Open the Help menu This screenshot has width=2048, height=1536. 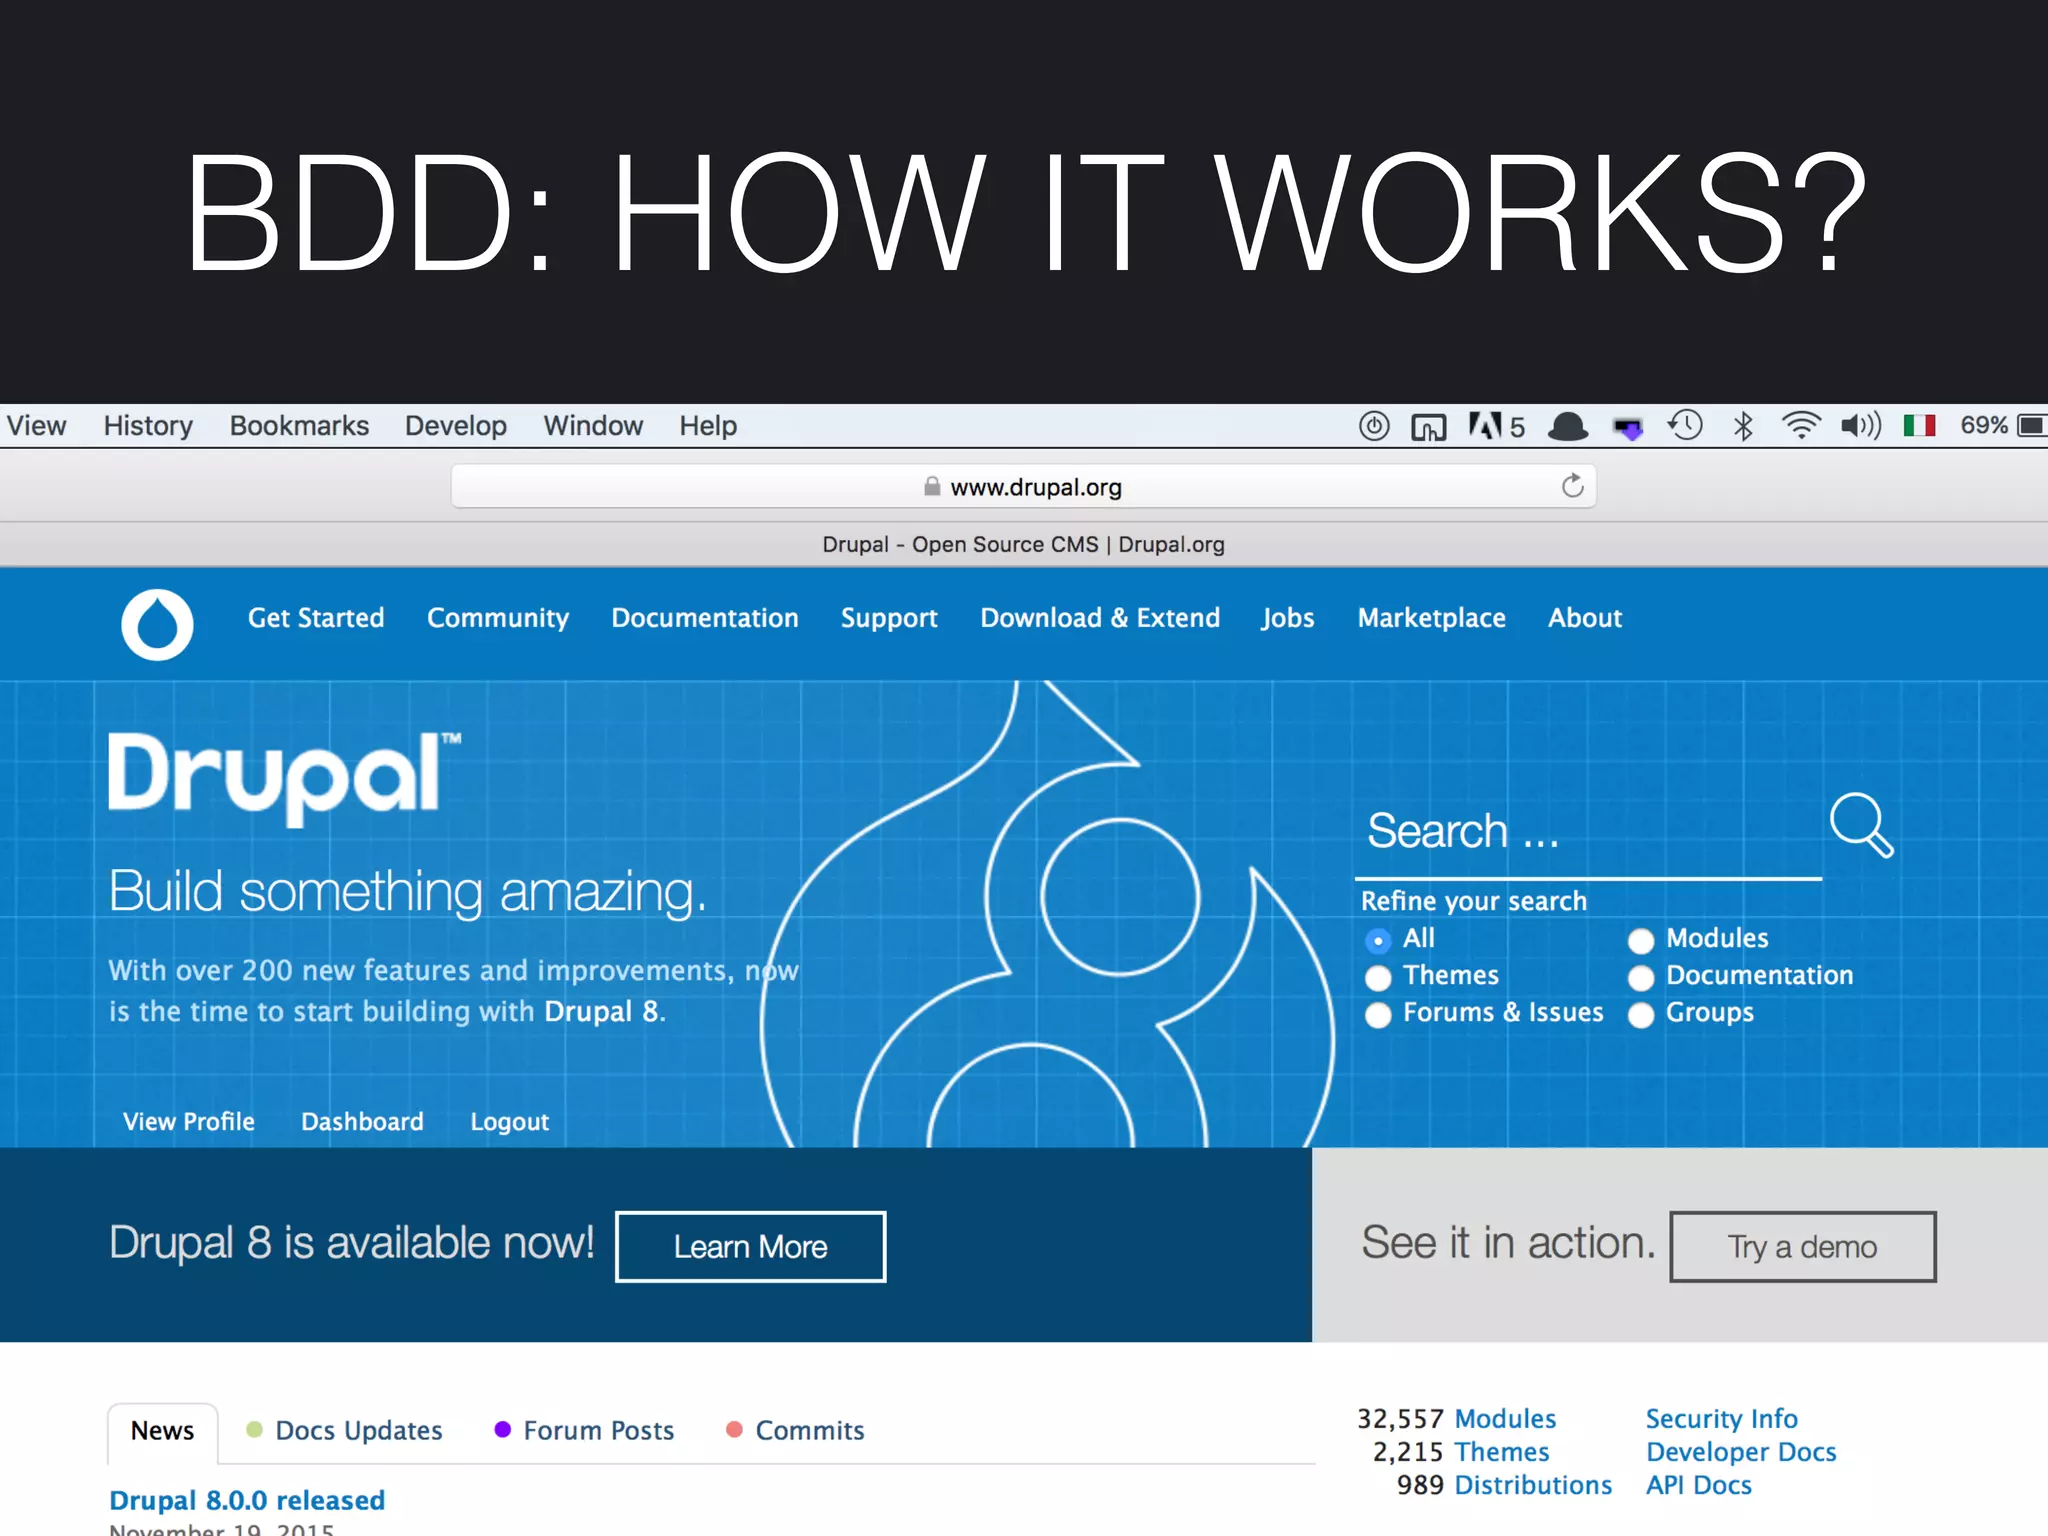coord(708,426)
